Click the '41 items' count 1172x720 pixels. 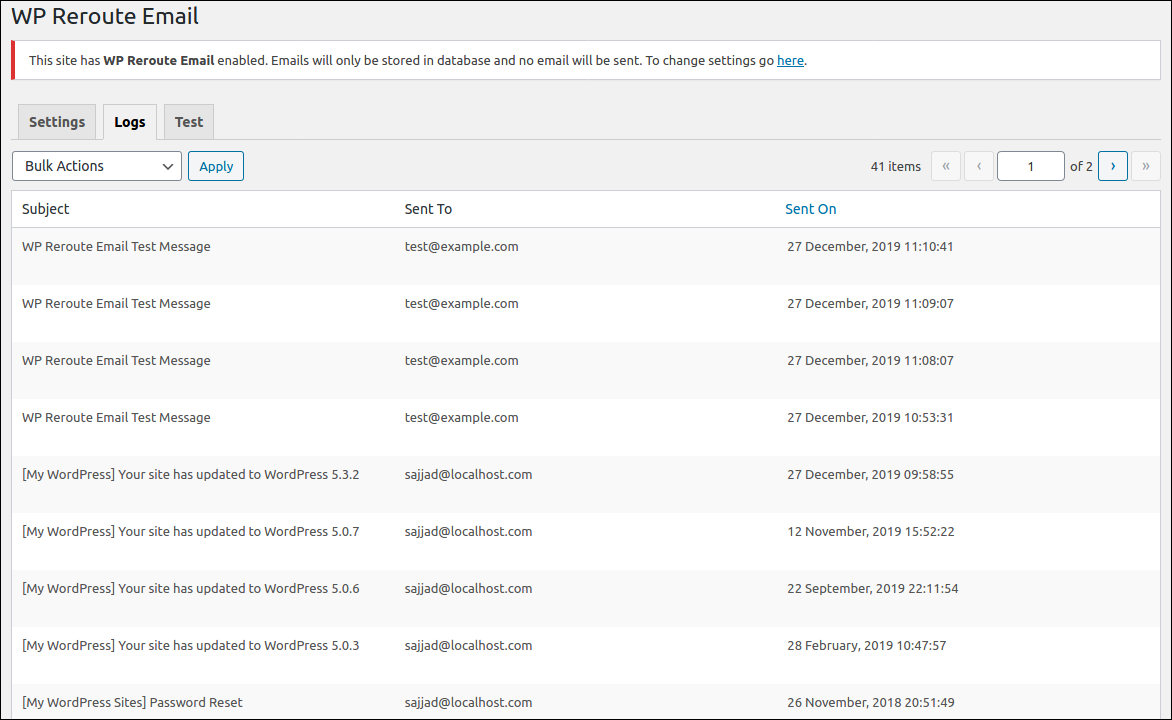tap(895, 167)
